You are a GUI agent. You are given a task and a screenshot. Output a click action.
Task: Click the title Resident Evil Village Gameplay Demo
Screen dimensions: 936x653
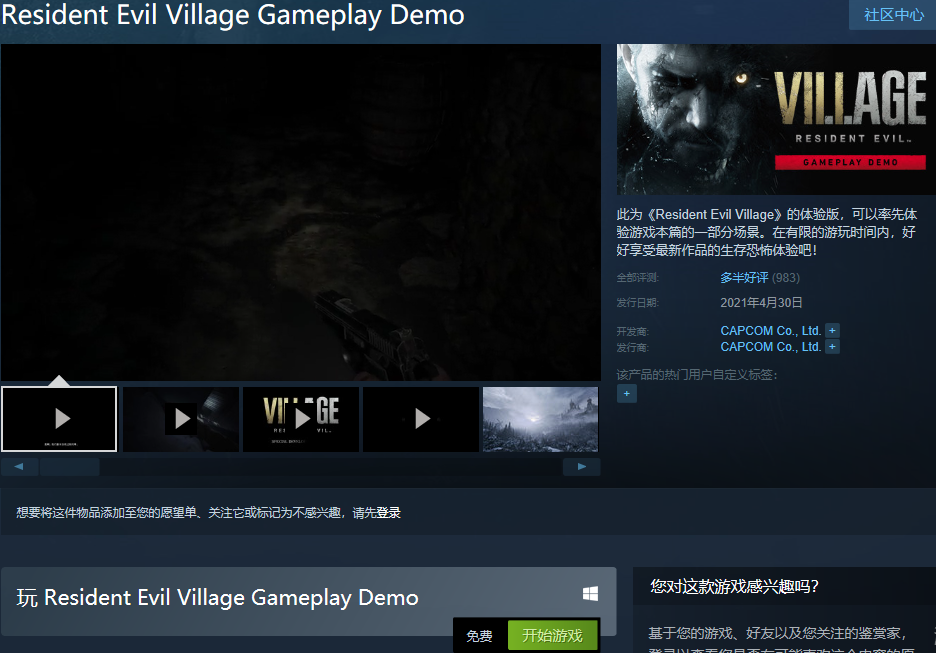(x=233, y=15)
